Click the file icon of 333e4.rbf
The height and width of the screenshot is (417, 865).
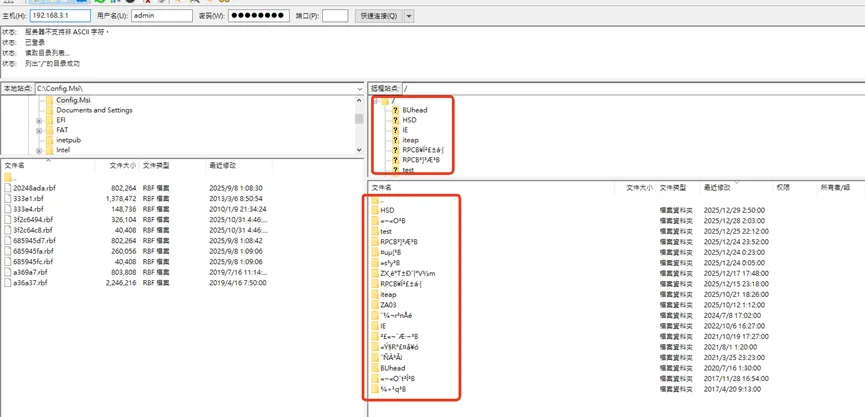point(7,209)
